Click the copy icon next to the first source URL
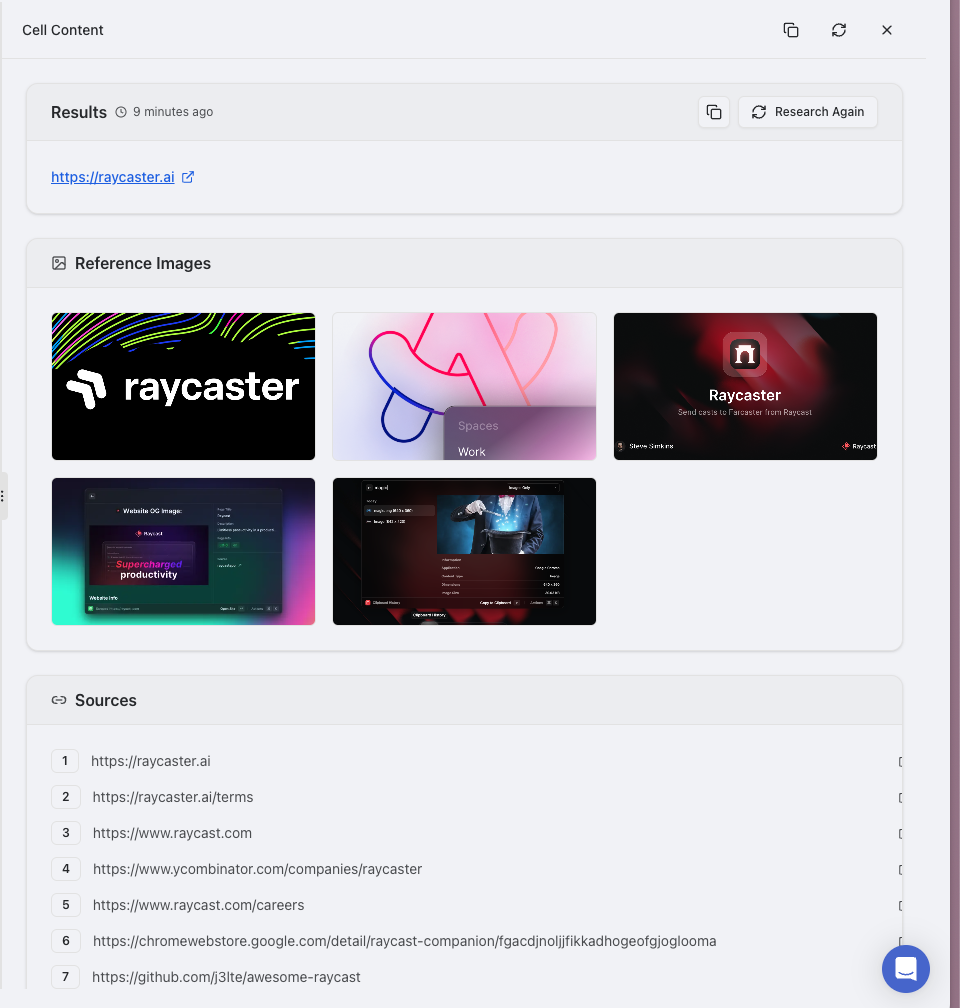This screenshot has width=960, height=1008. [x=899, y=761]
